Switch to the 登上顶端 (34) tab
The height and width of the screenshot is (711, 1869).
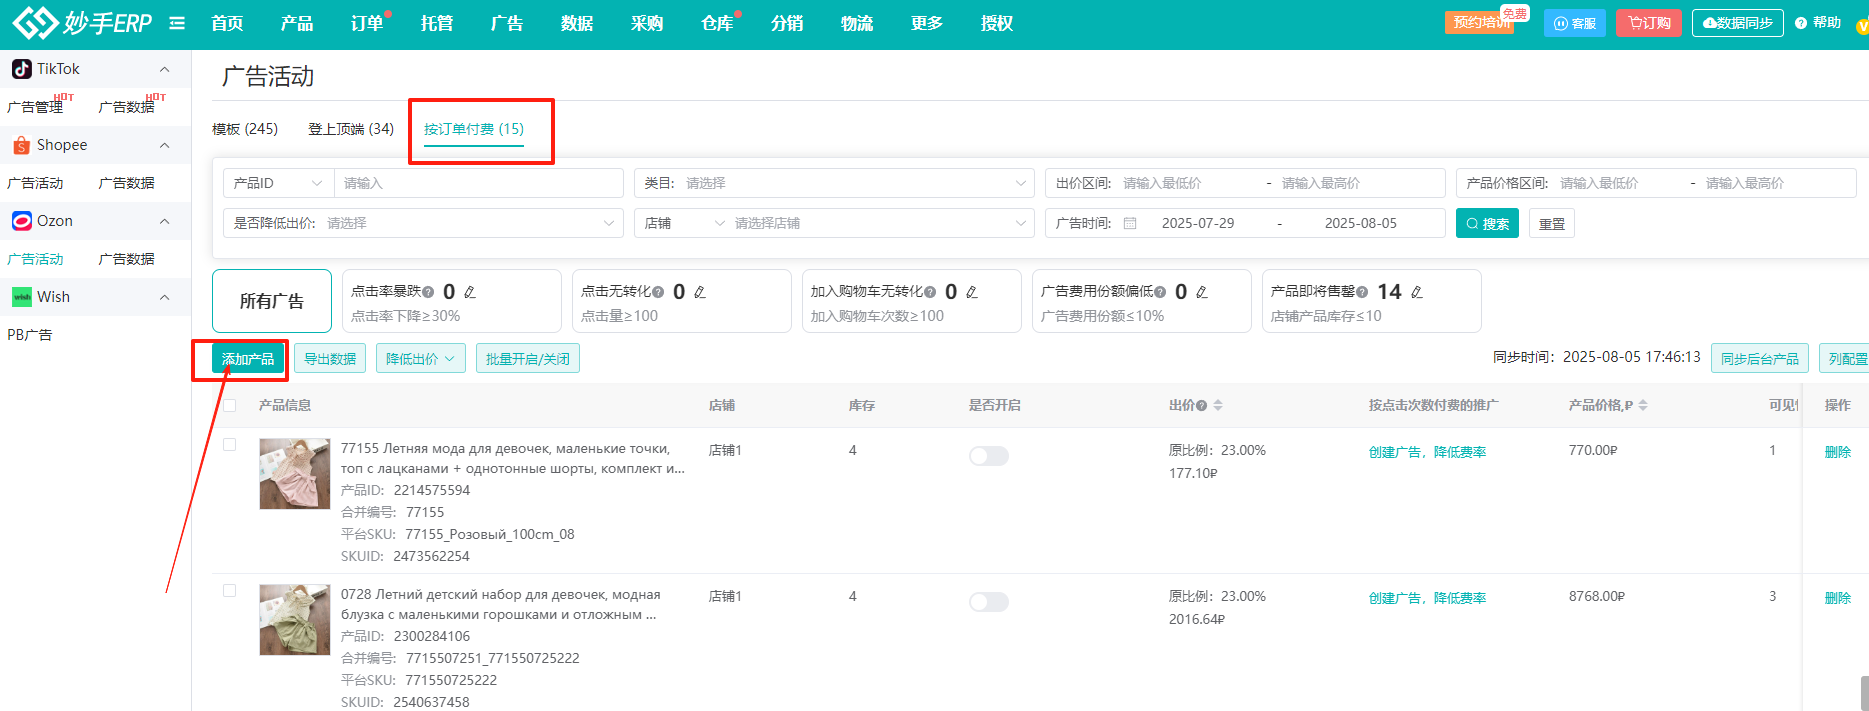pyautogui.click(x=350, y=129)
